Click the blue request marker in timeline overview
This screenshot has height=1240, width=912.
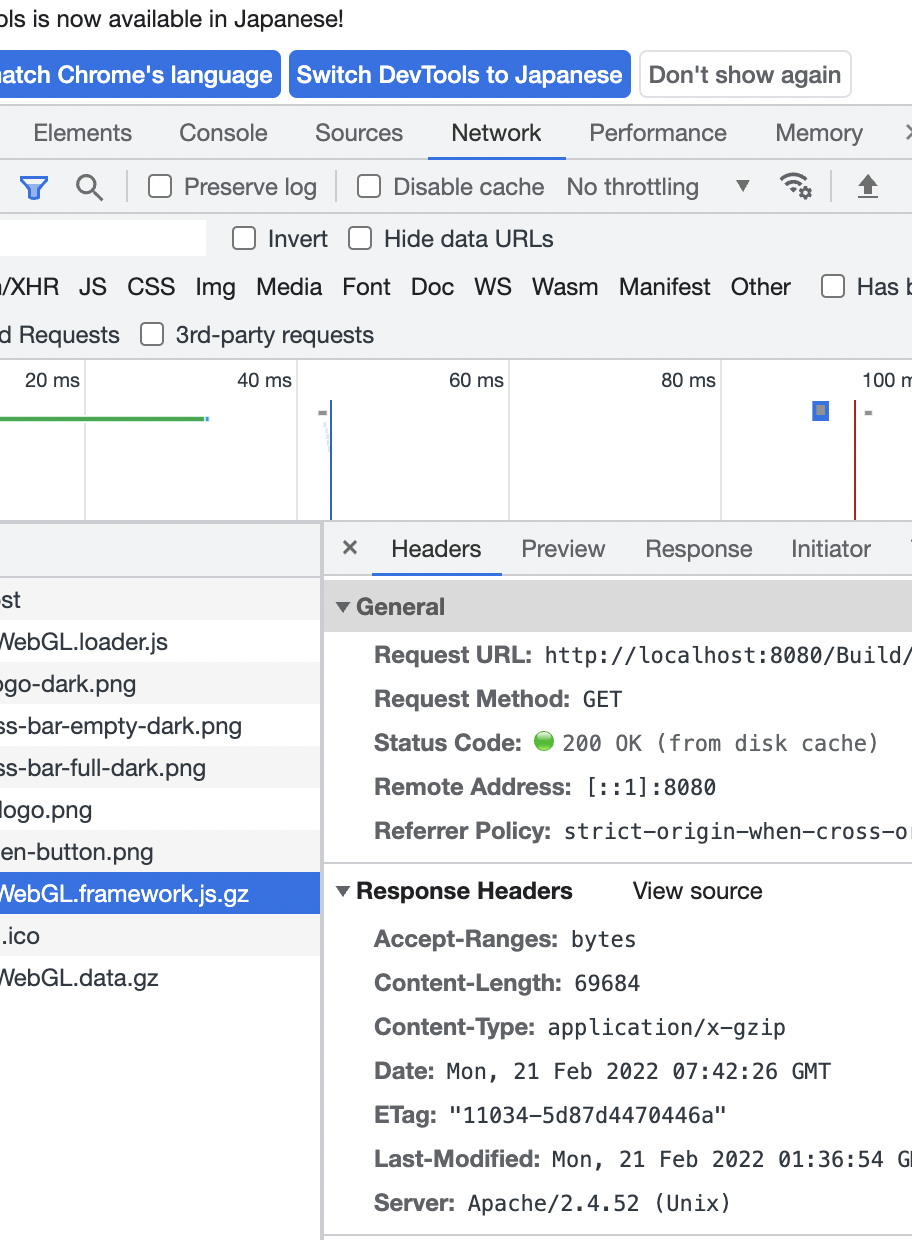coord(821,411)
